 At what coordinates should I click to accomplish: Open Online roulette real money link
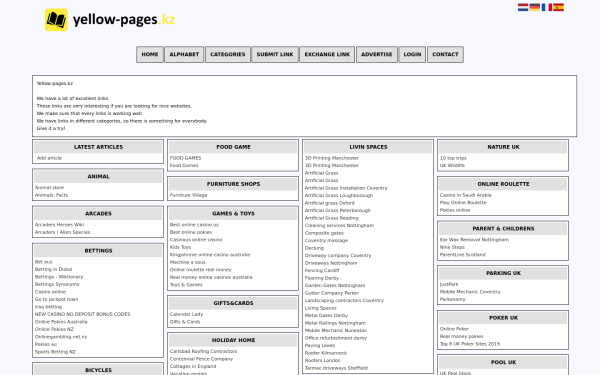[x=201, y=270]
